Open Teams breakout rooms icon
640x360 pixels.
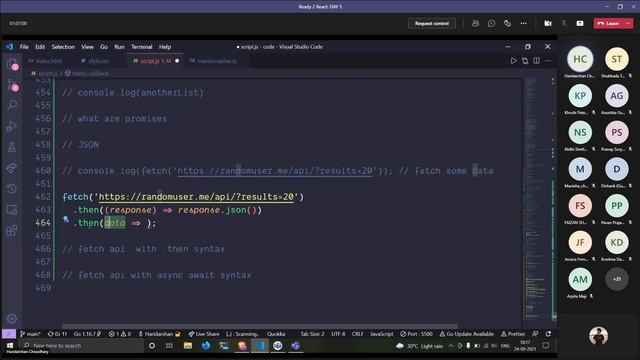(507, 24)
